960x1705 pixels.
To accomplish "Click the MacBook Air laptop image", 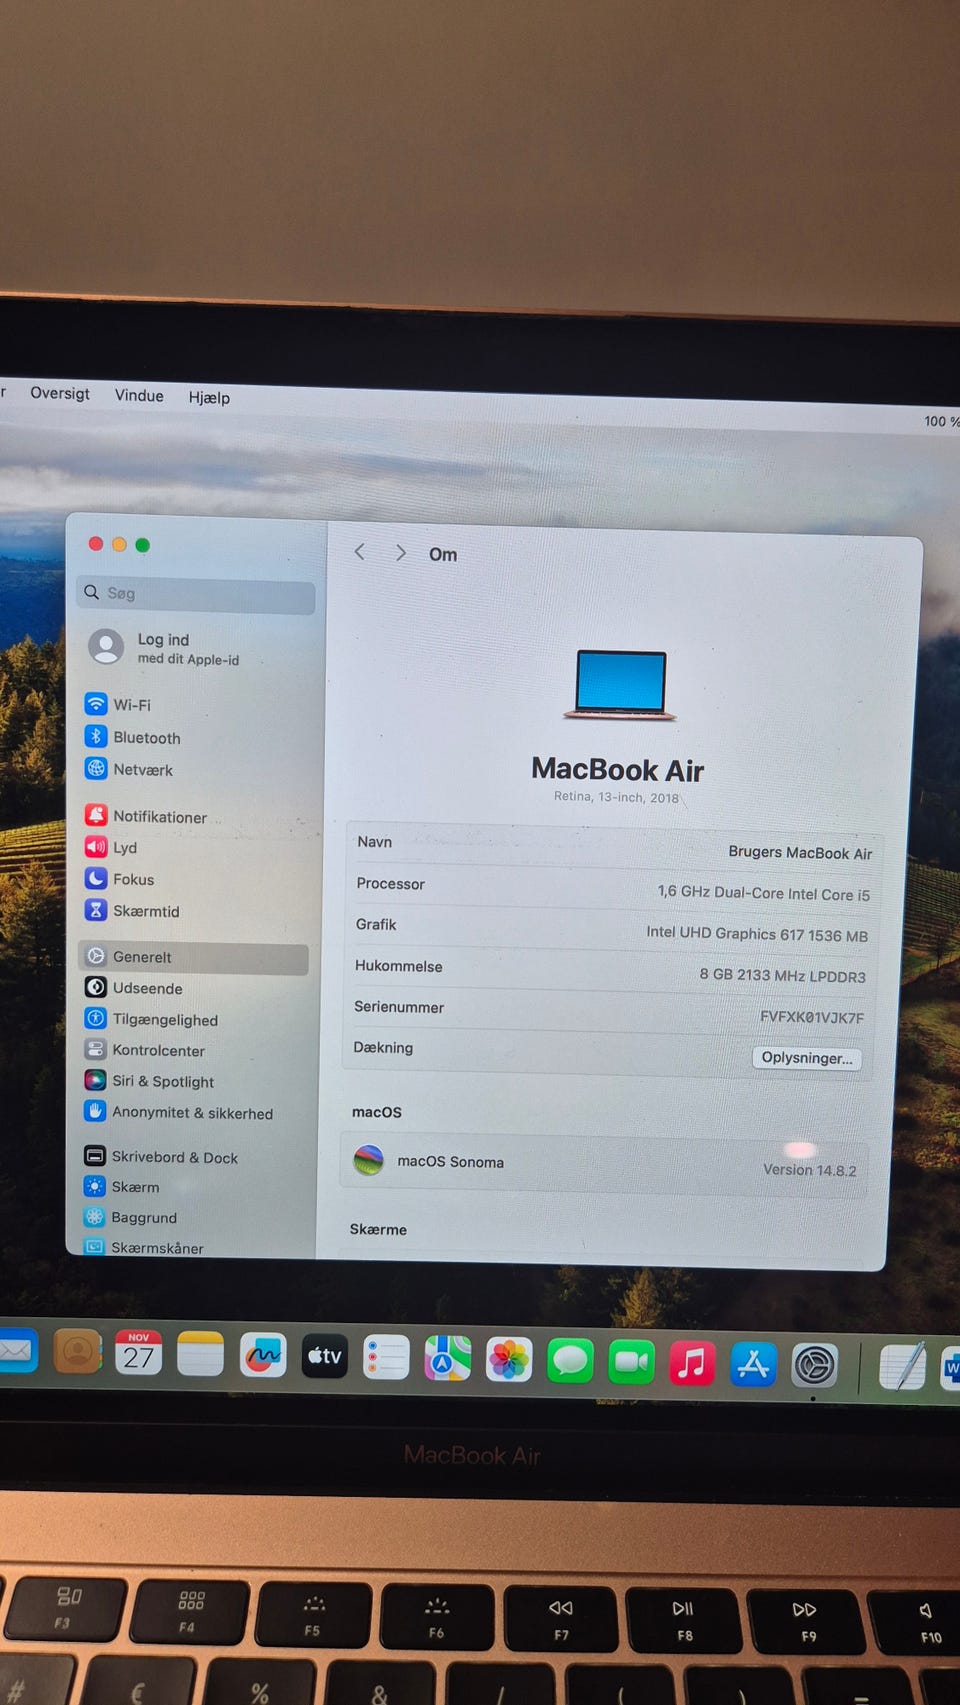I will pos(620,685).
